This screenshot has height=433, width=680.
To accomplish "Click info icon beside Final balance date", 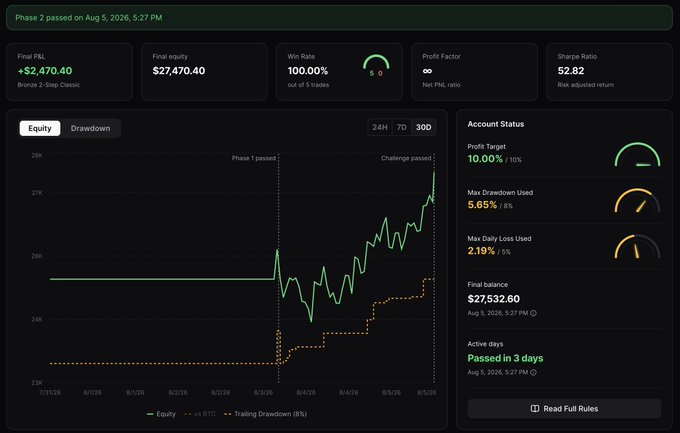I will pyautogui.click(x=533, y=313).
